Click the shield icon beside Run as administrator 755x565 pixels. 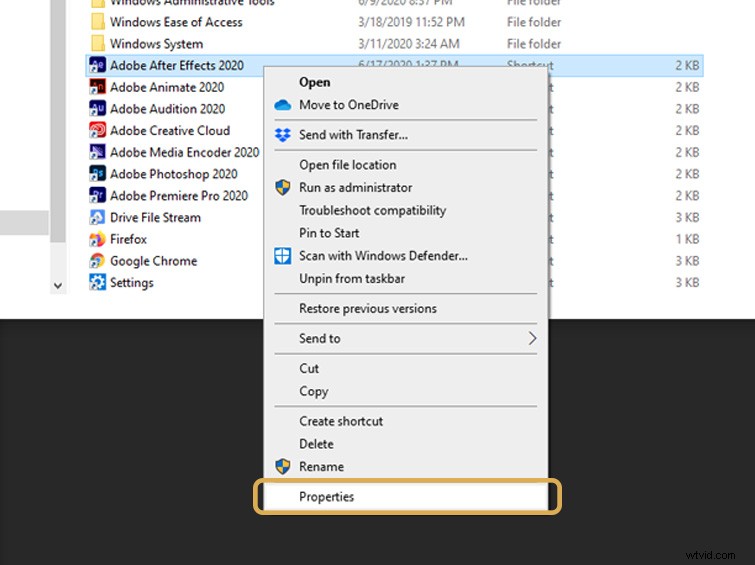click(x=283, y=187)
